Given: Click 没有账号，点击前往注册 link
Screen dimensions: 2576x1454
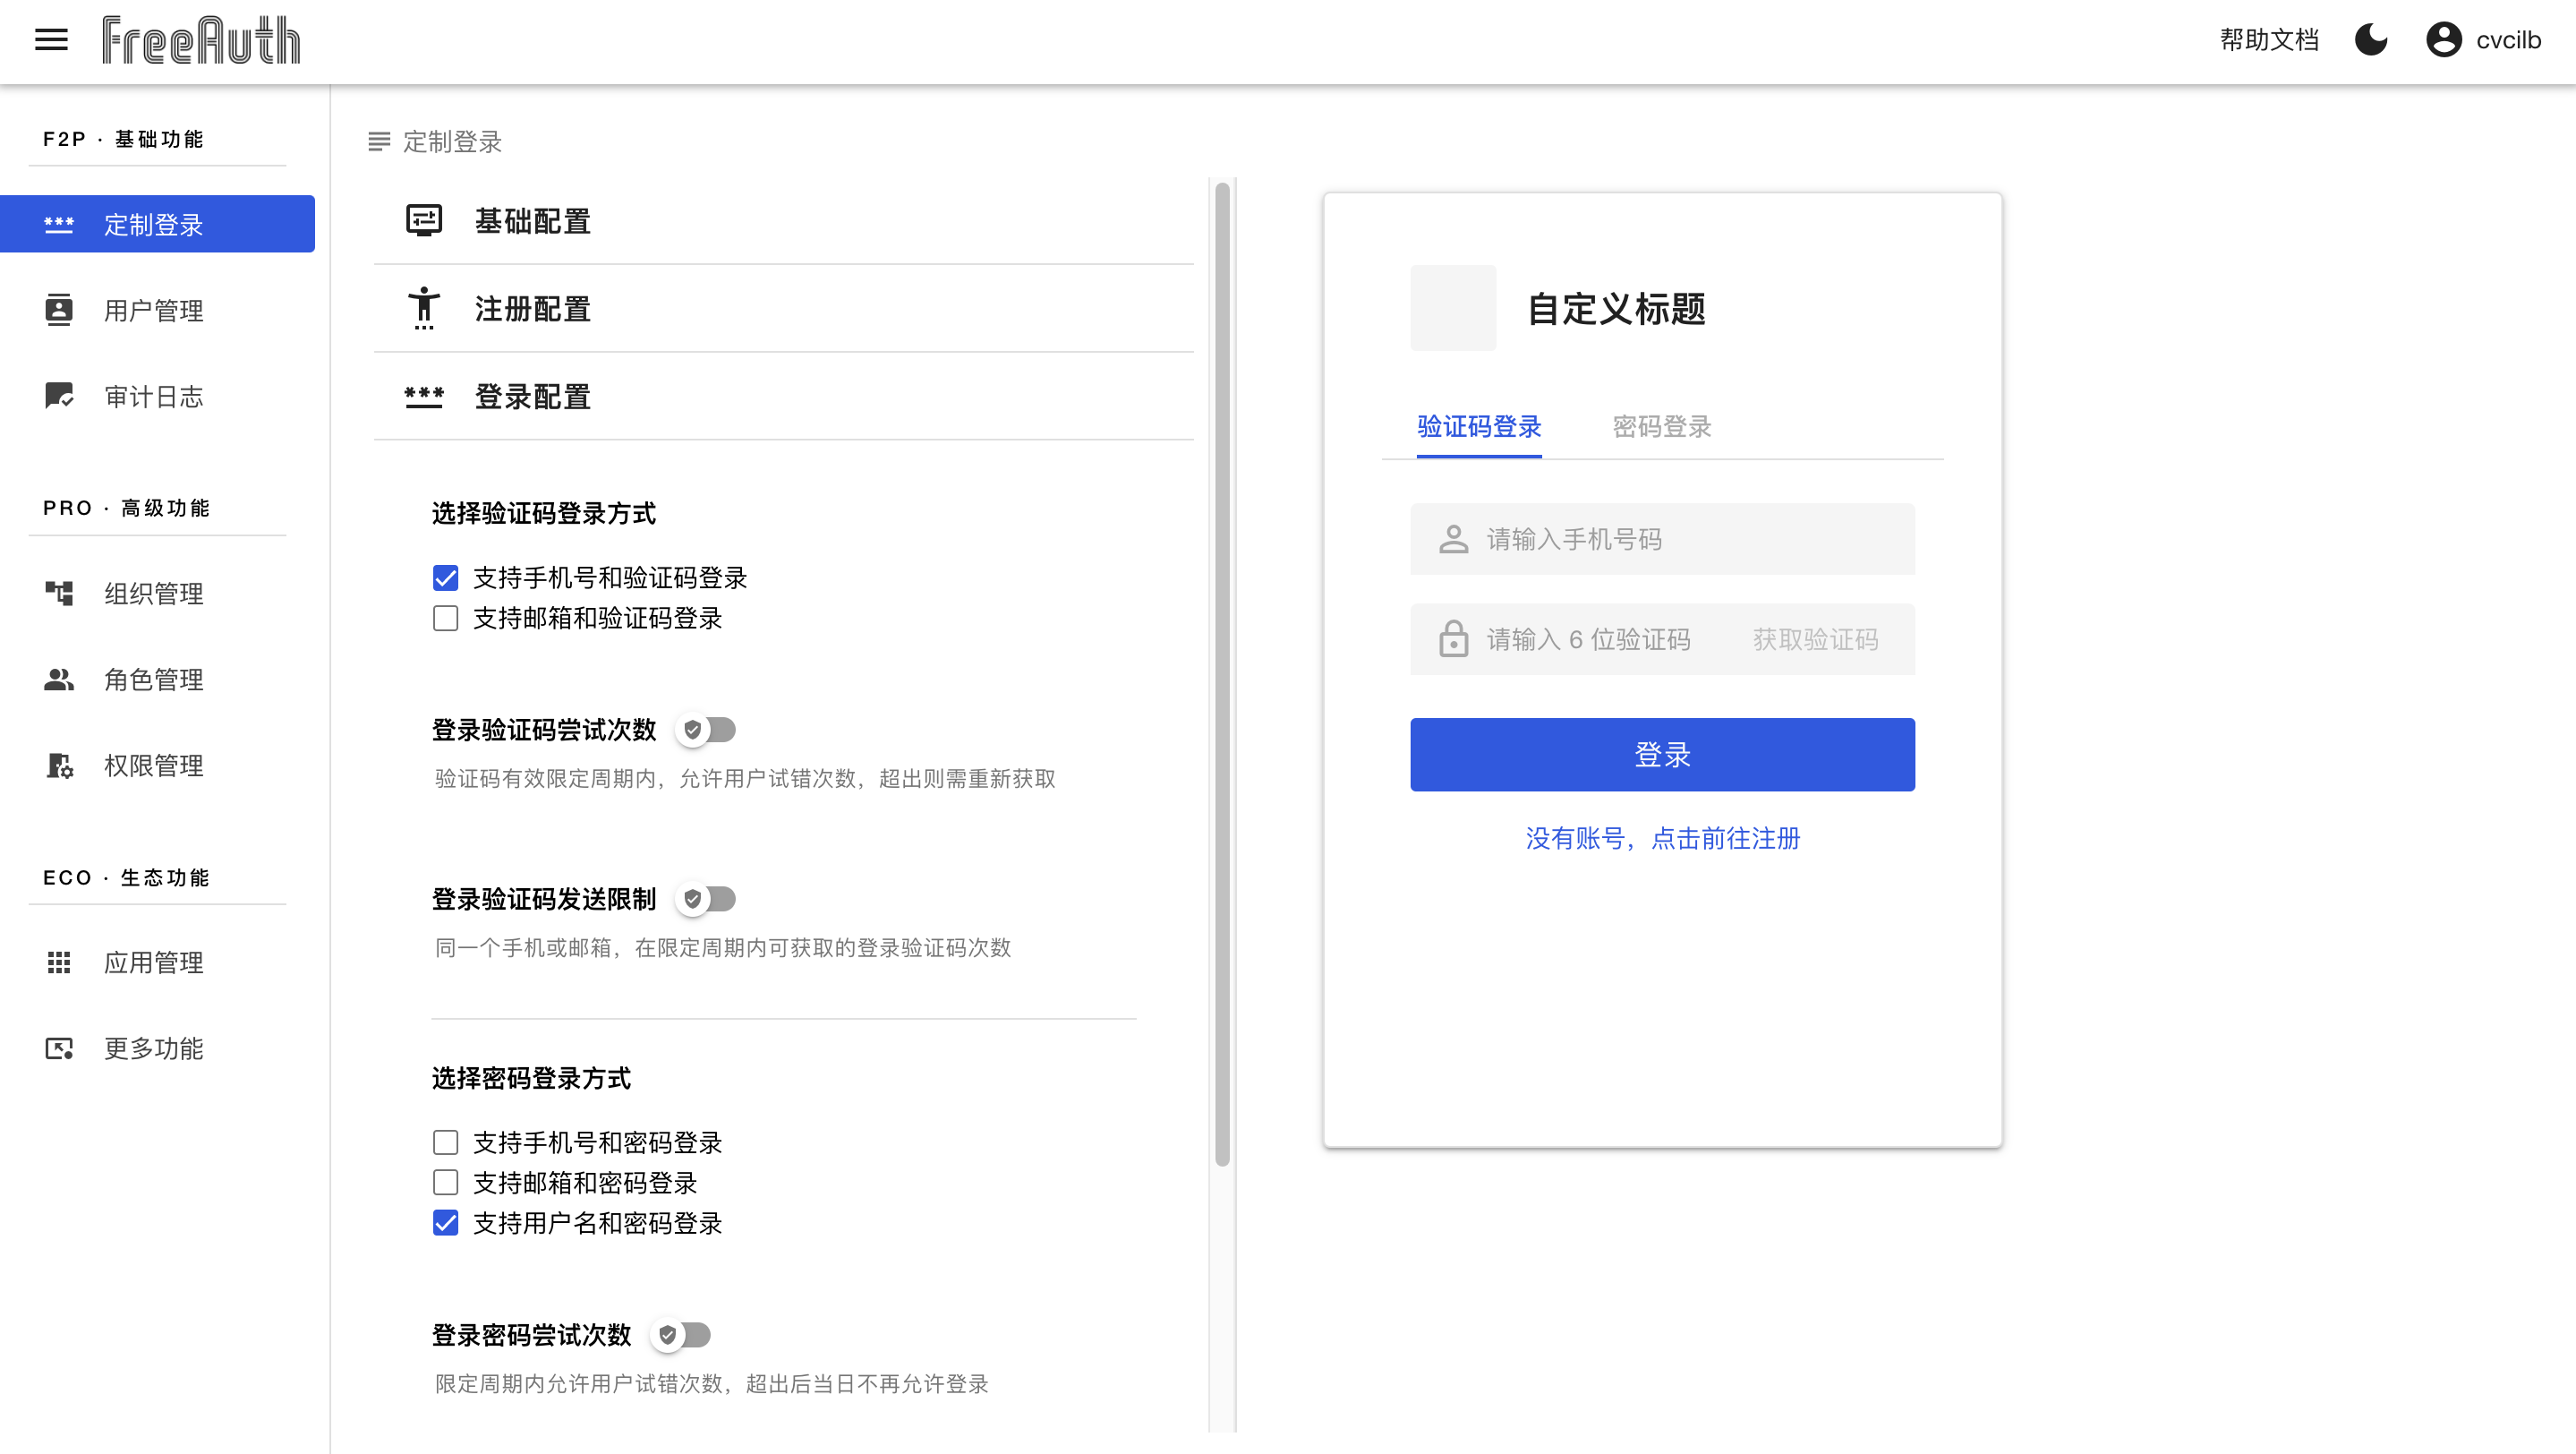Looking at the screenshot, I should [x=1662, y=838].
